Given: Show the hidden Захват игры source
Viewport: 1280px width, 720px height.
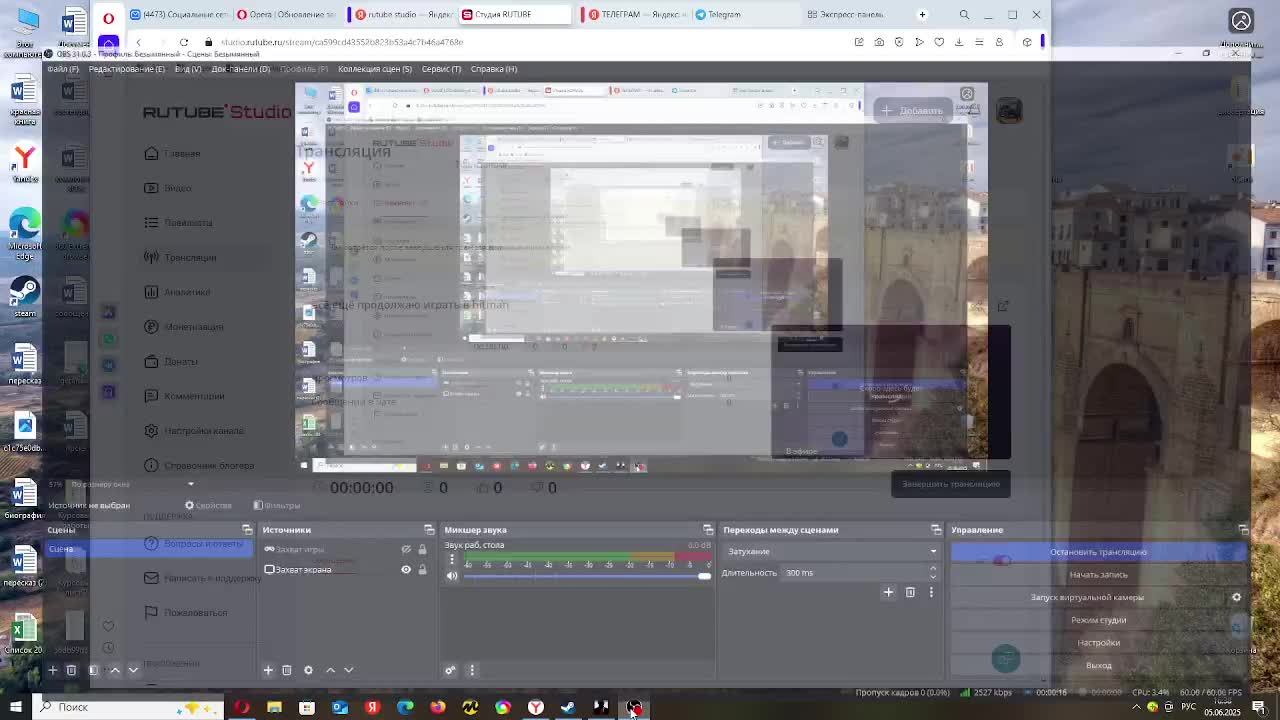Looking at the screenshot, I should [x=406, y=549].
